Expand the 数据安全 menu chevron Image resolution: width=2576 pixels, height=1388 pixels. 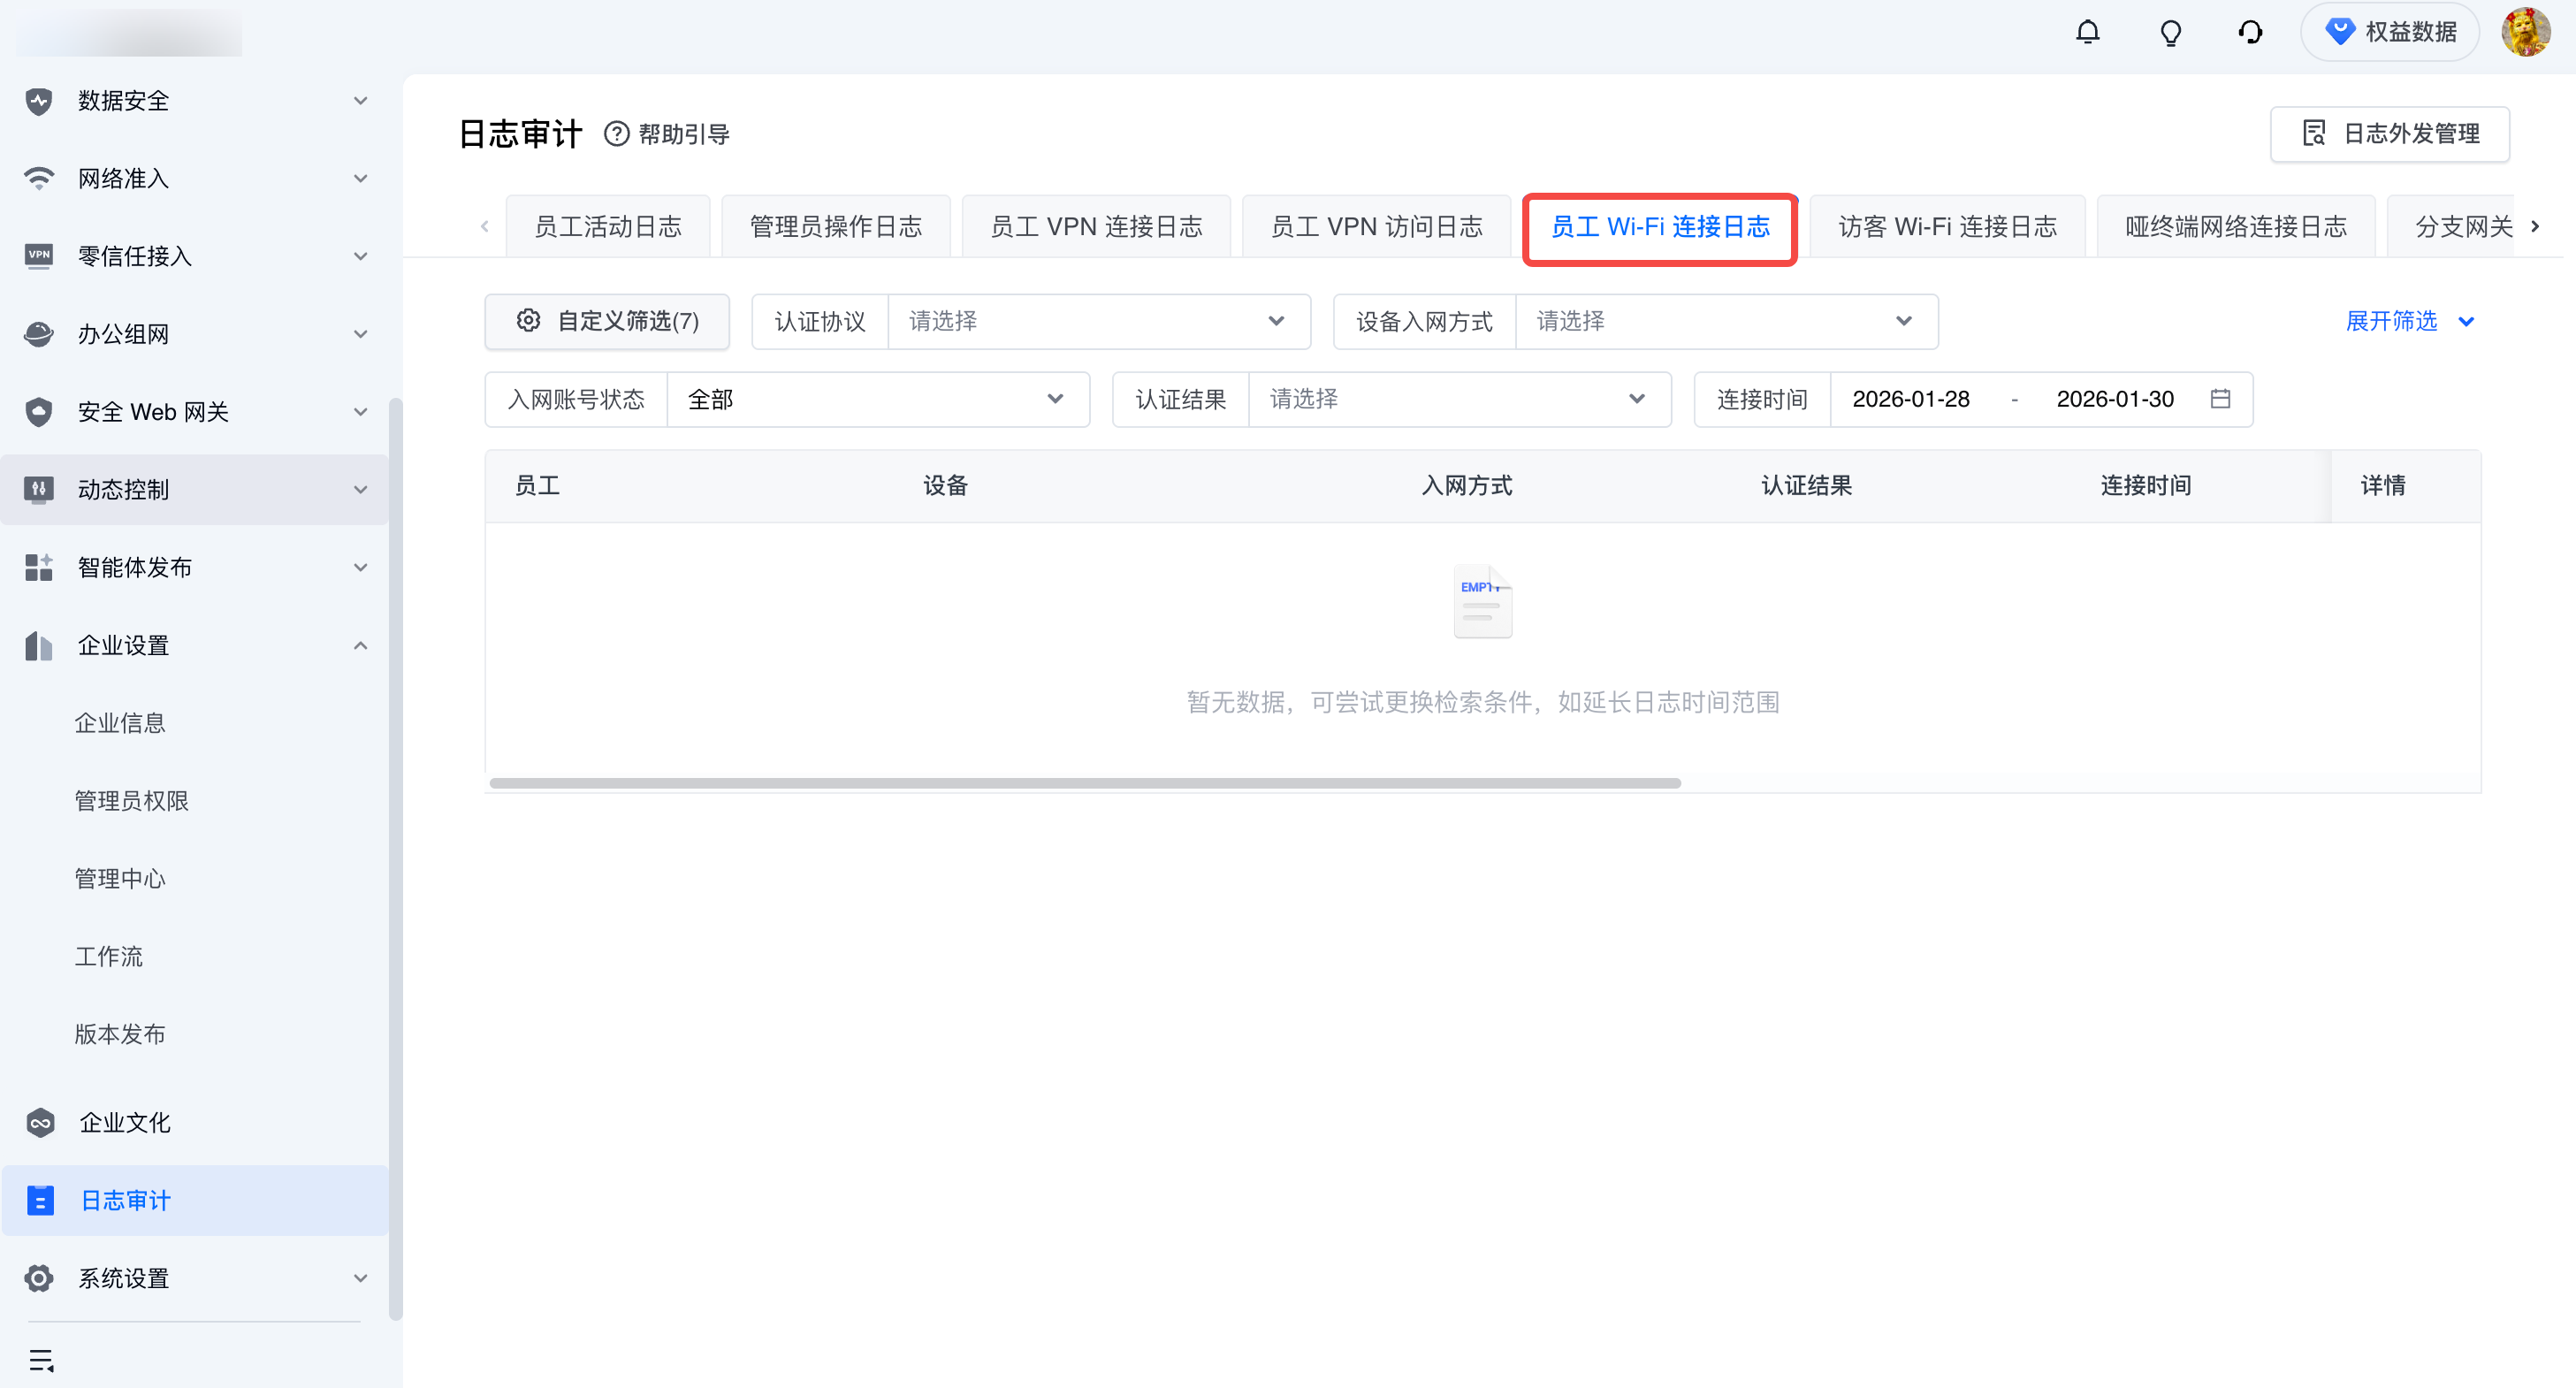(x=361, y=100)
